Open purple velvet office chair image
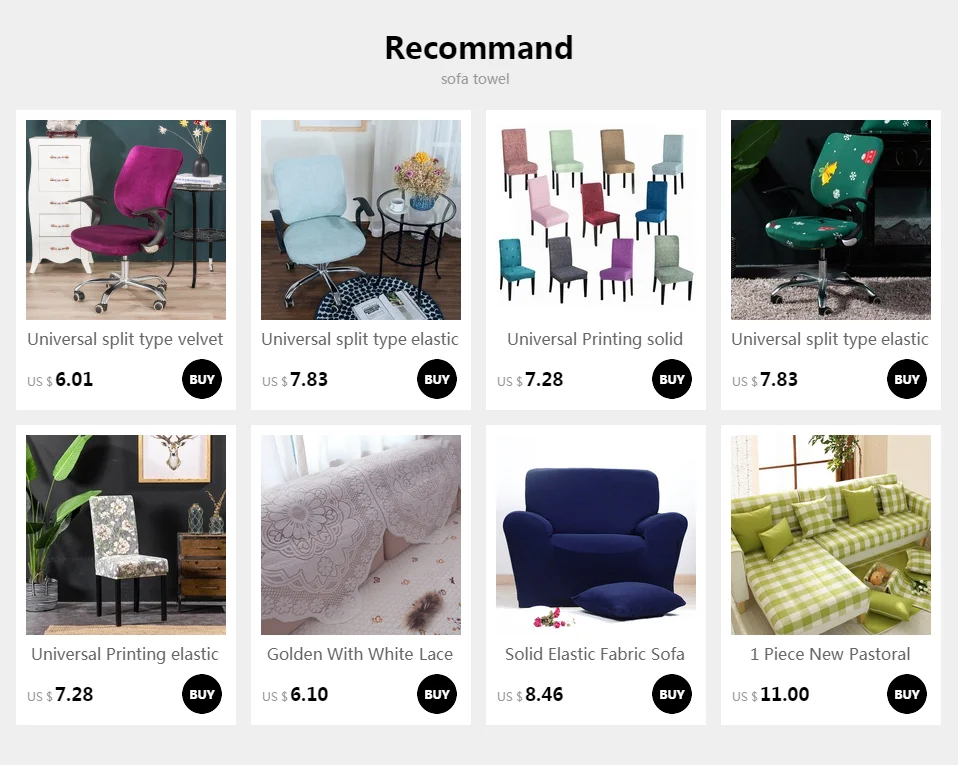Screen dimensions: 958x765 pyautogui.click(x=126, y=220)
